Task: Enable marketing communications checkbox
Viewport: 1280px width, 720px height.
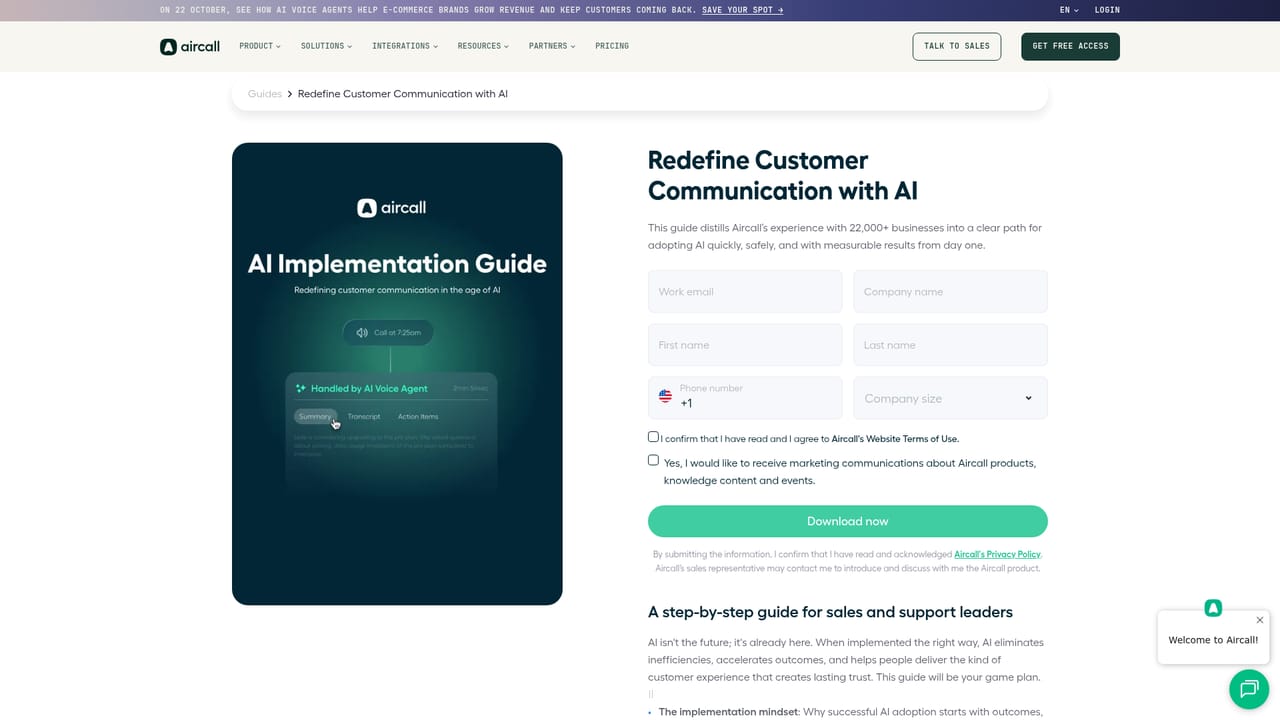Action: pos(653,460)
